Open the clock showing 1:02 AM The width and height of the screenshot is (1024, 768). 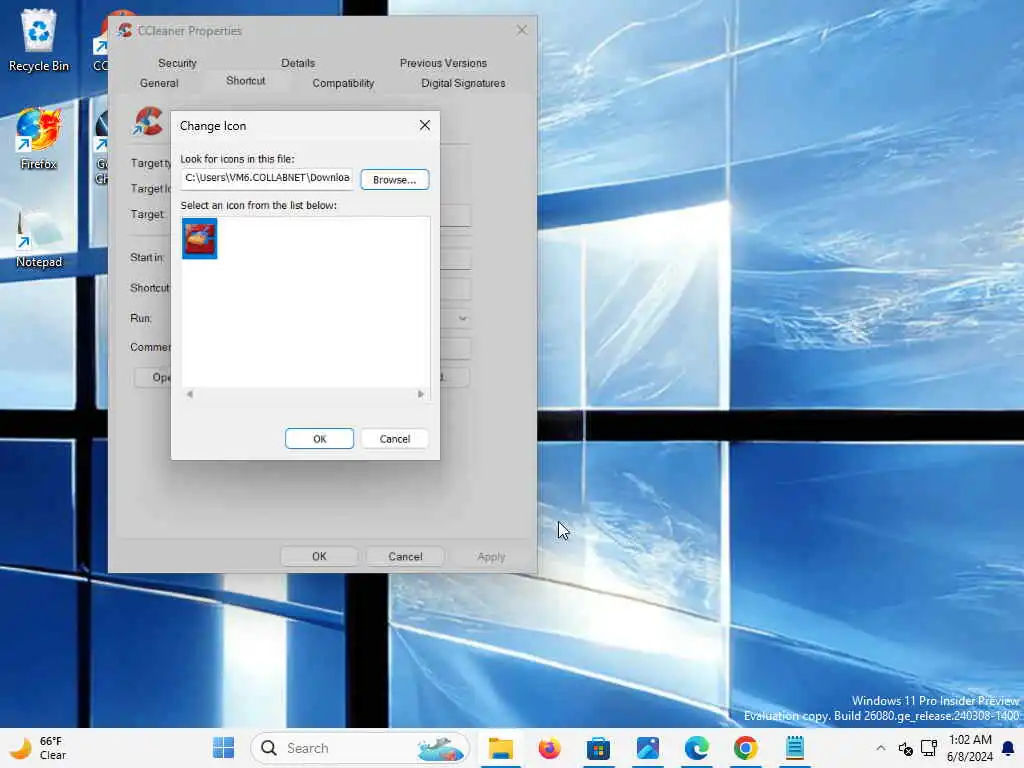tap(970, 748)
